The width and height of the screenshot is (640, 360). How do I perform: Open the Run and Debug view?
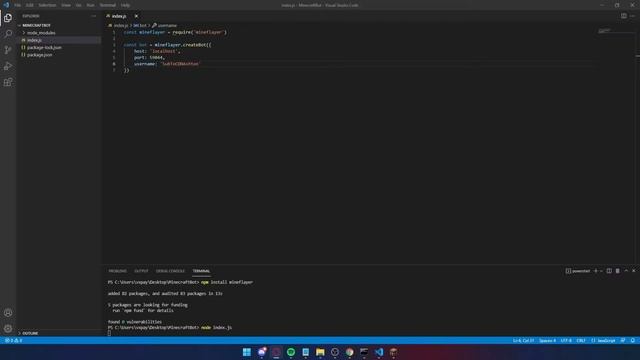tap(8, 66)
